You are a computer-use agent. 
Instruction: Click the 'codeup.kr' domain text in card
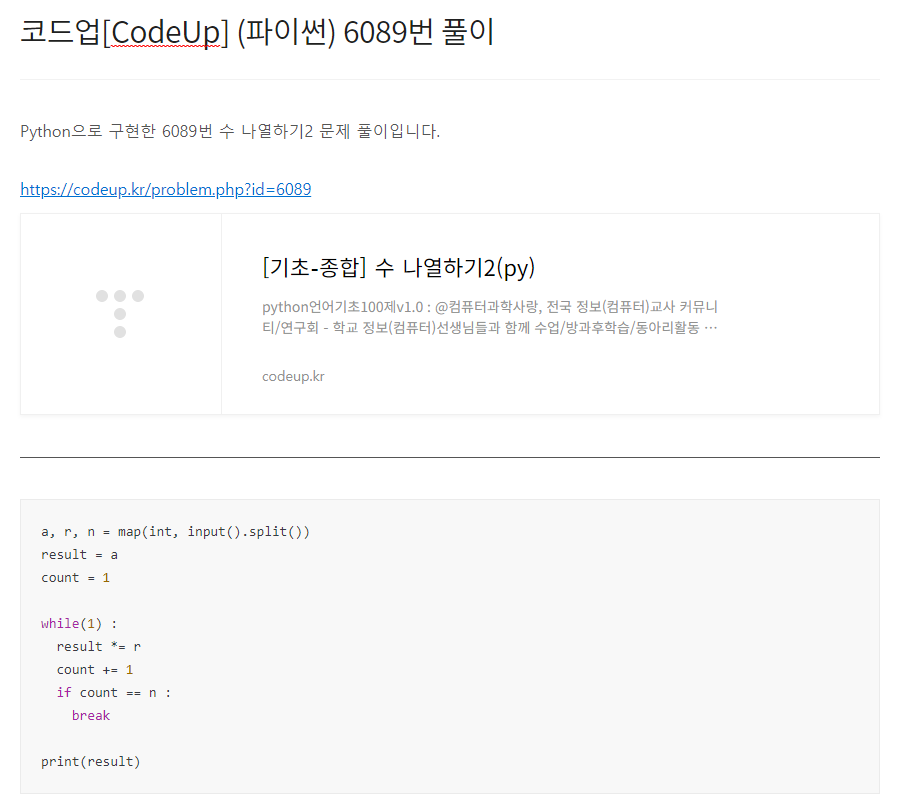coord(293,376)
